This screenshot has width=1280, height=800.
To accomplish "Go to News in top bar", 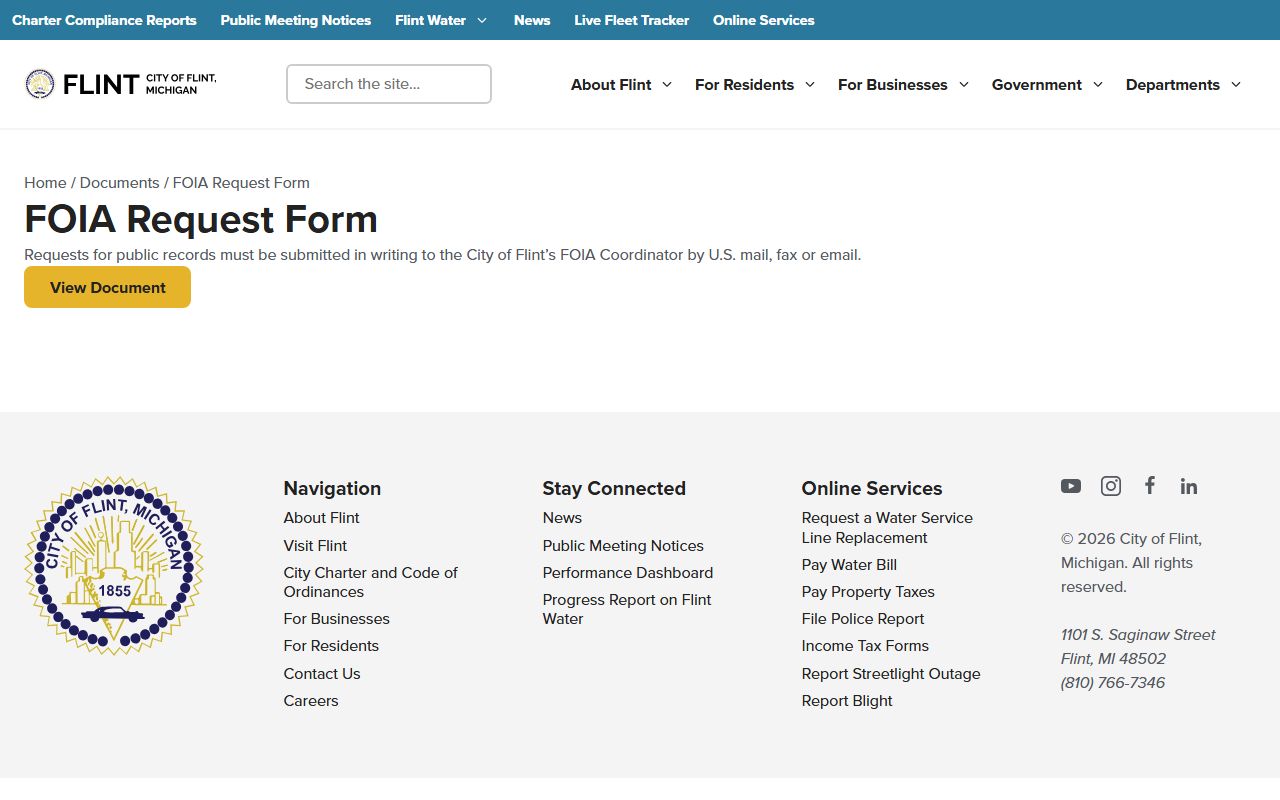I will (532, 20).
